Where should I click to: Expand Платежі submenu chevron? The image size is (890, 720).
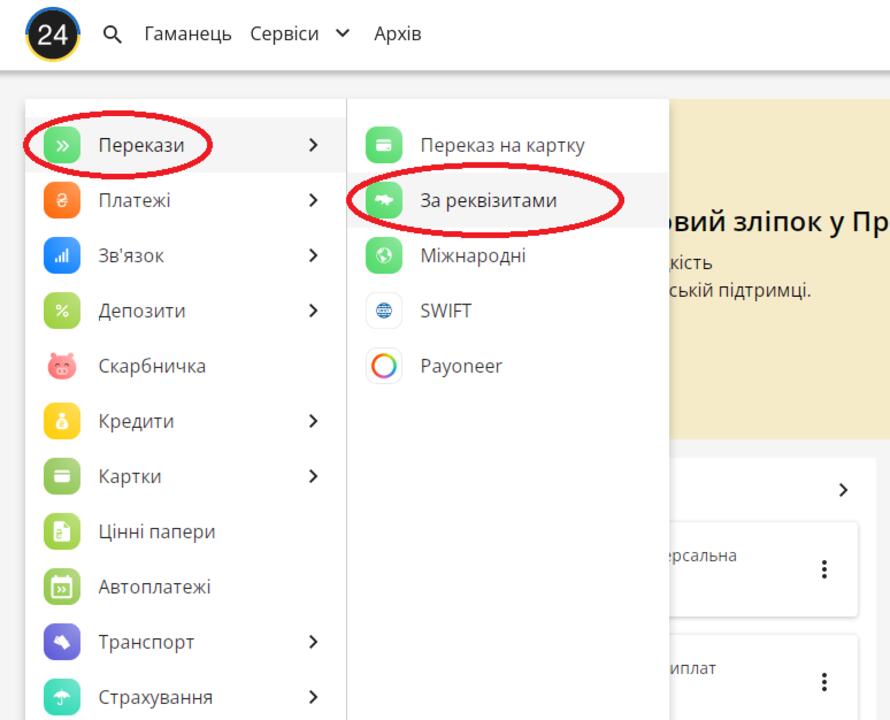(x=313, y=200)
